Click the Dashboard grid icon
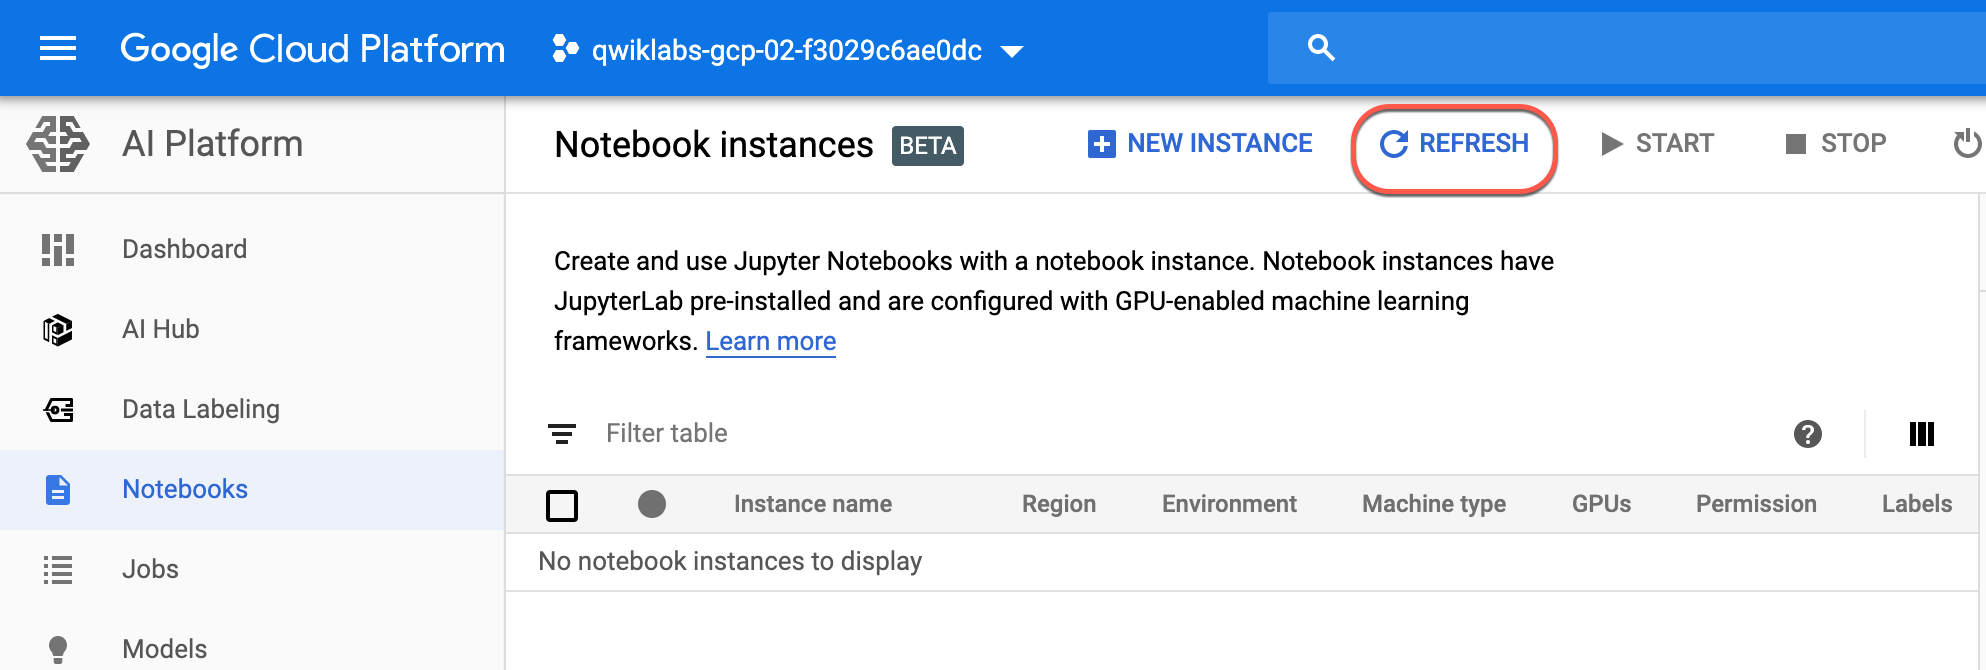1986x670 pixels. tap(58, 250)
